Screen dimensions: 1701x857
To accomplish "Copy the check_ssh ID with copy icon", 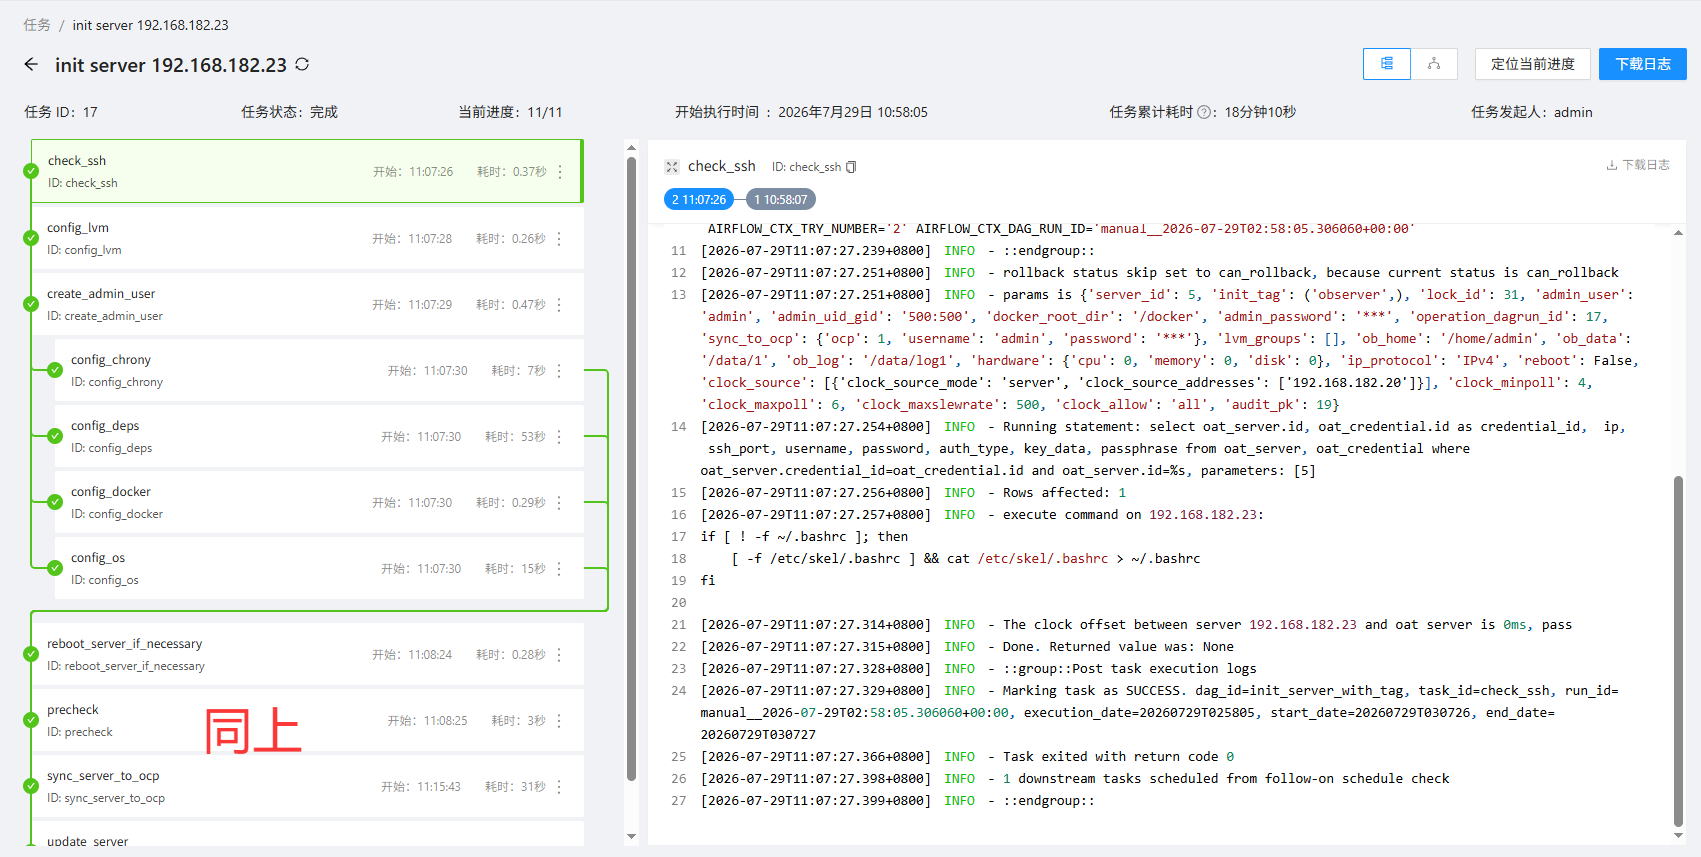I will point(851,167).
